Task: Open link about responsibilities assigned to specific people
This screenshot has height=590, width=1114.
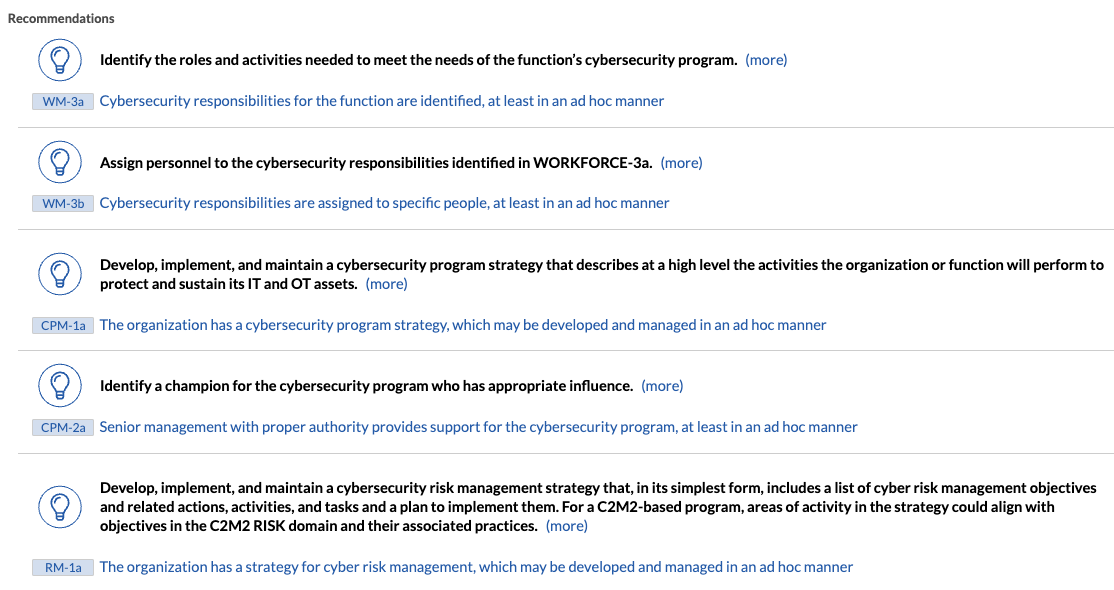Action: pyautogui.click(x=384, y=203)
